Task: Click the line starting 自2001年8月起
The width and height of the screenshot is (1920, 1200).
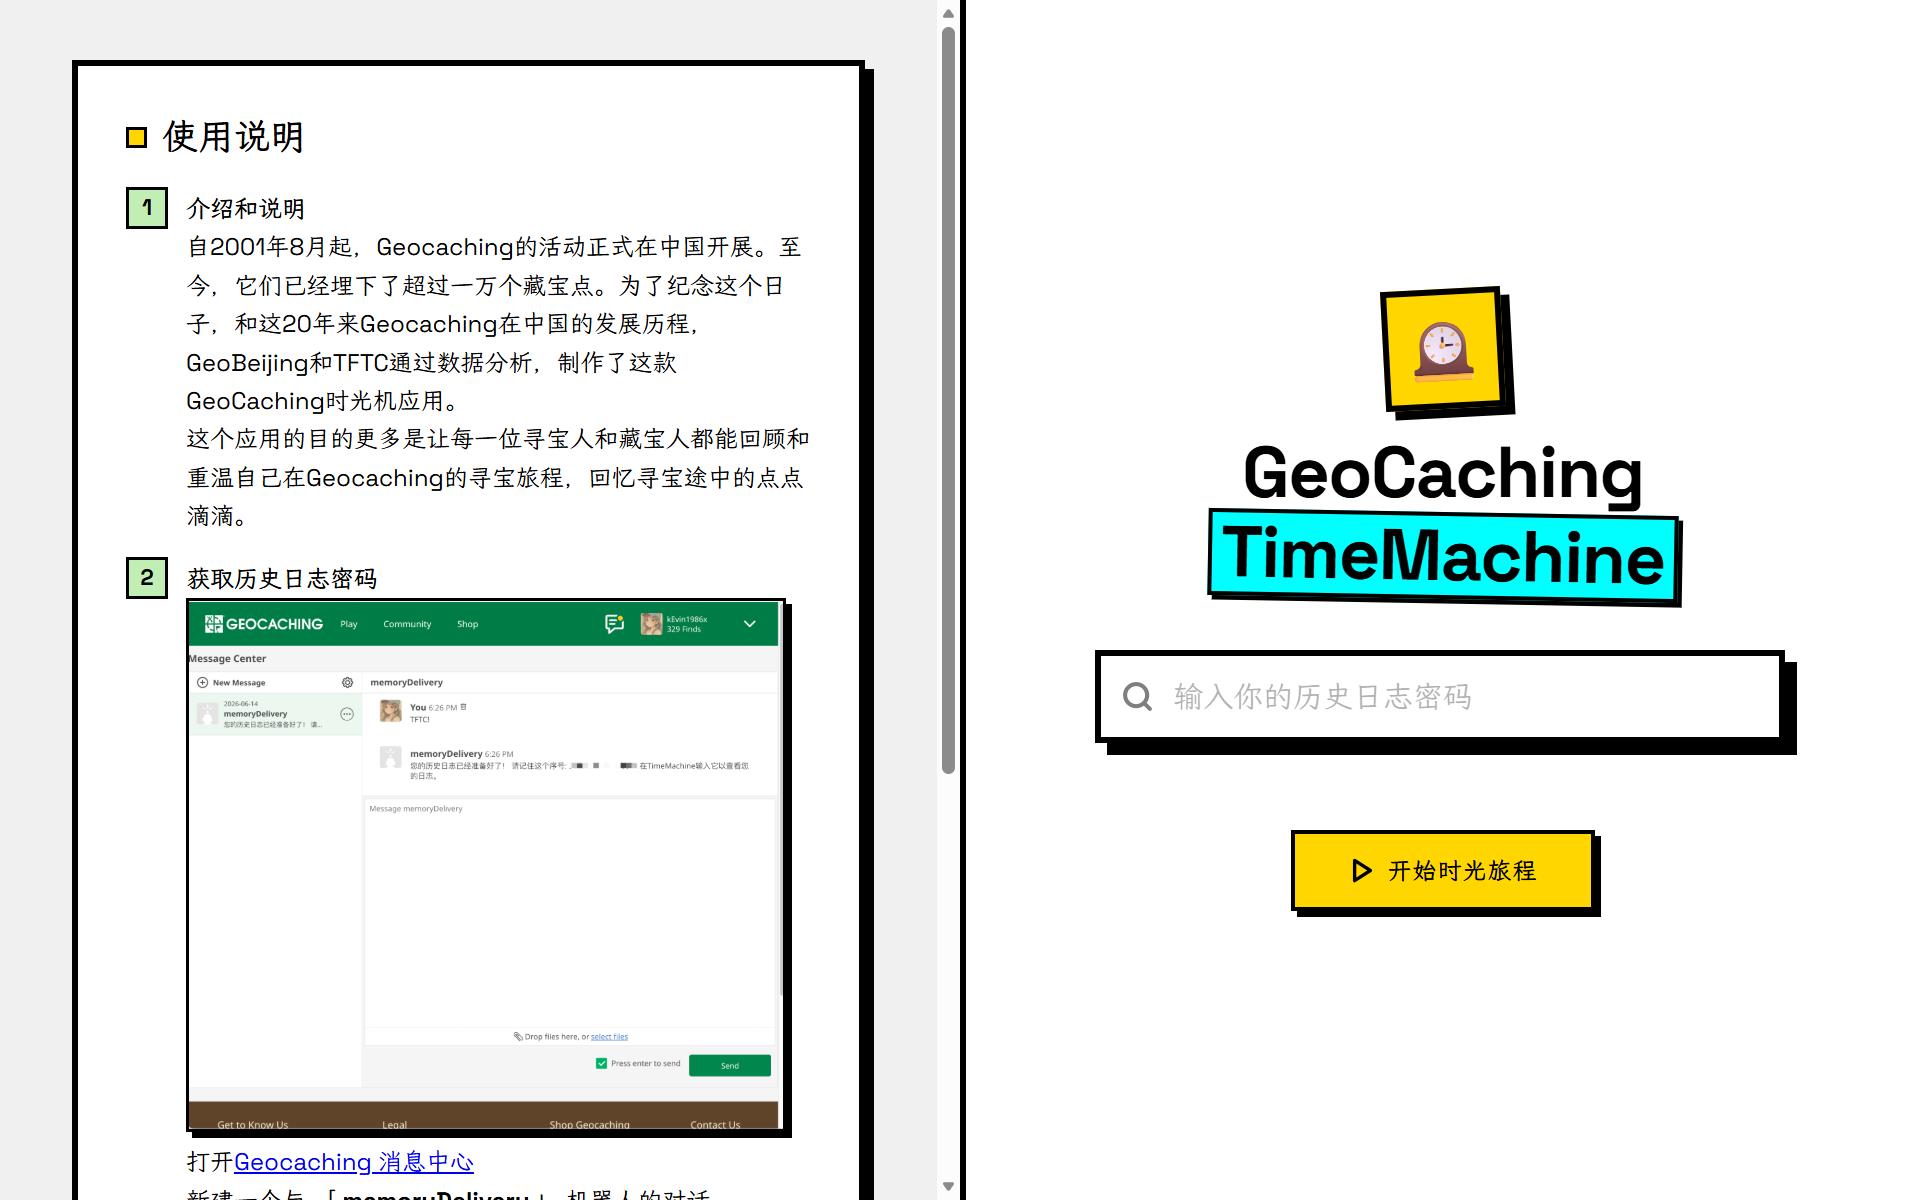Action: (494, 247)
